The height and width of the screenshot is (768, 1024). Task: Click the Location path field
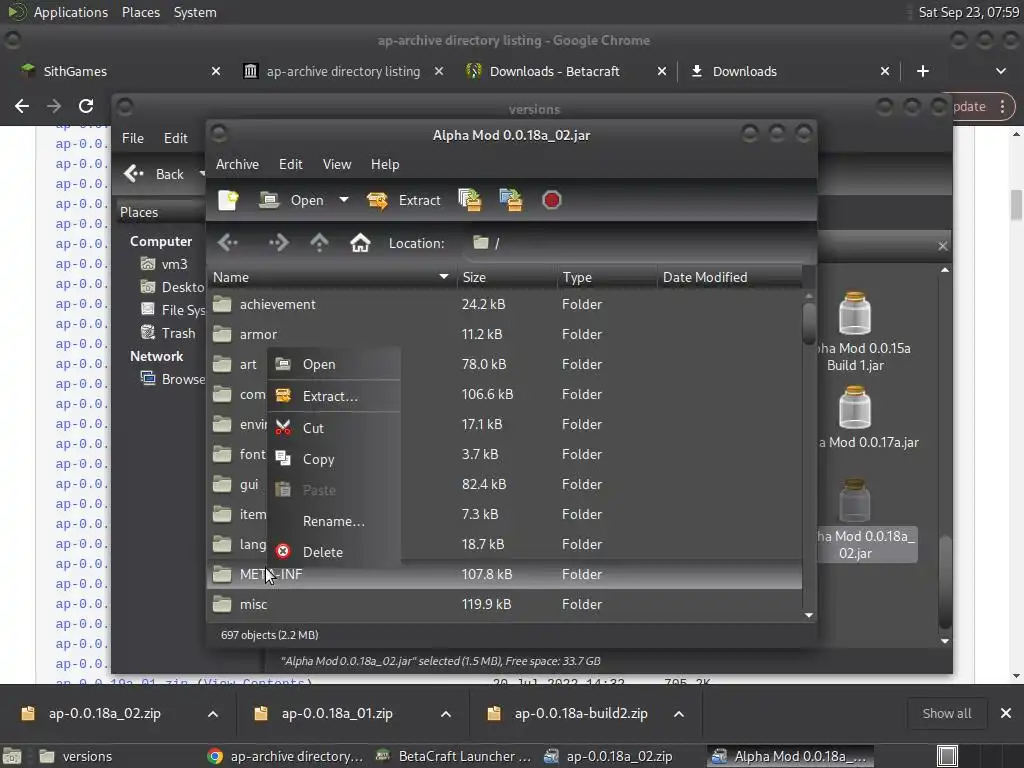[x=637, y=243]
